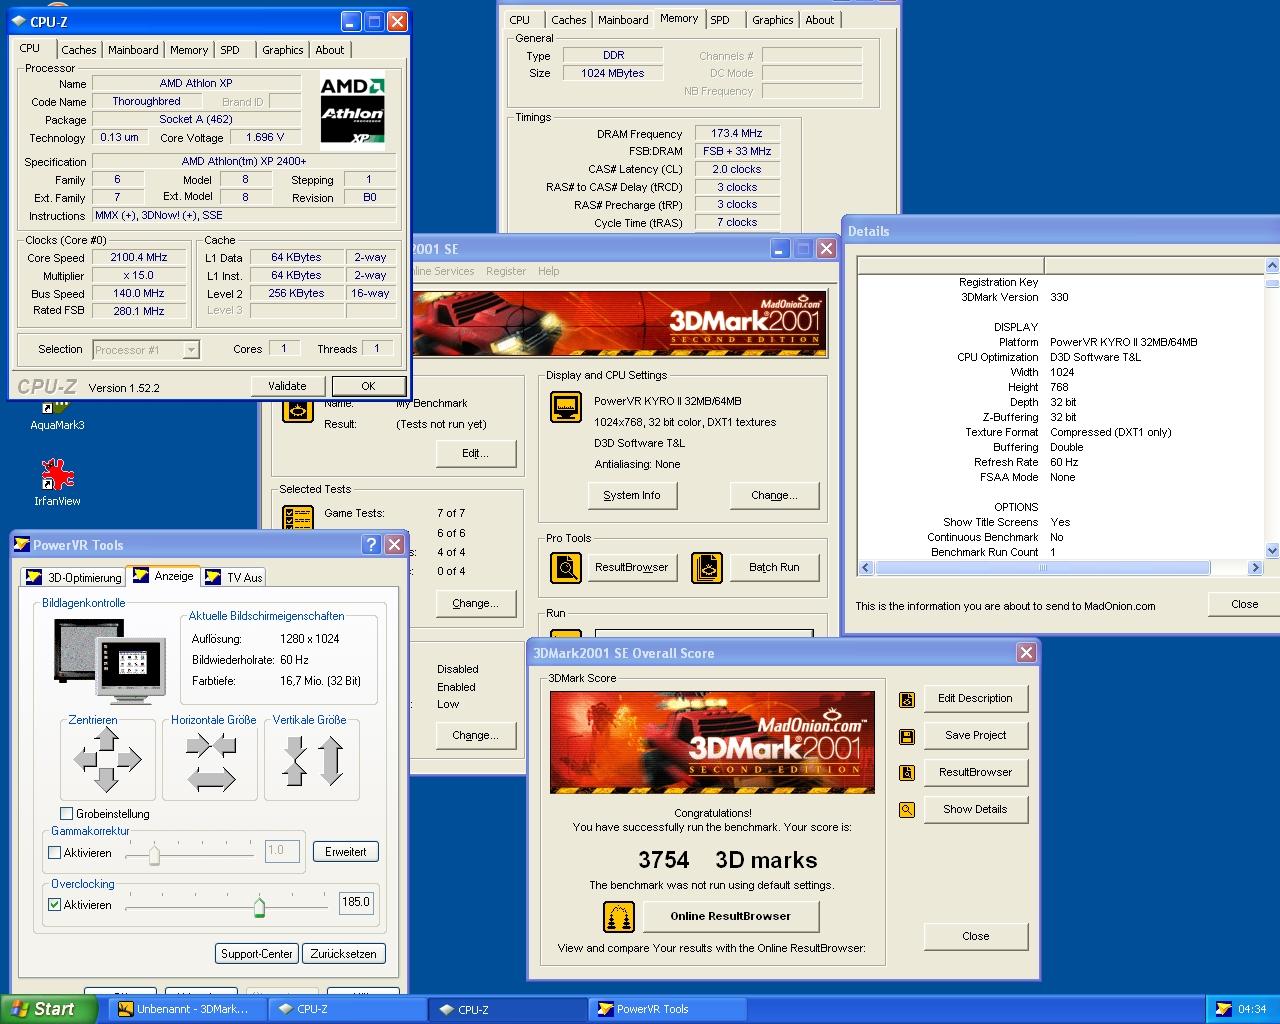Screen dimensions: 1280x1024
Task: Click the Erweitert button for gamma
Action: tap(345, 852)
